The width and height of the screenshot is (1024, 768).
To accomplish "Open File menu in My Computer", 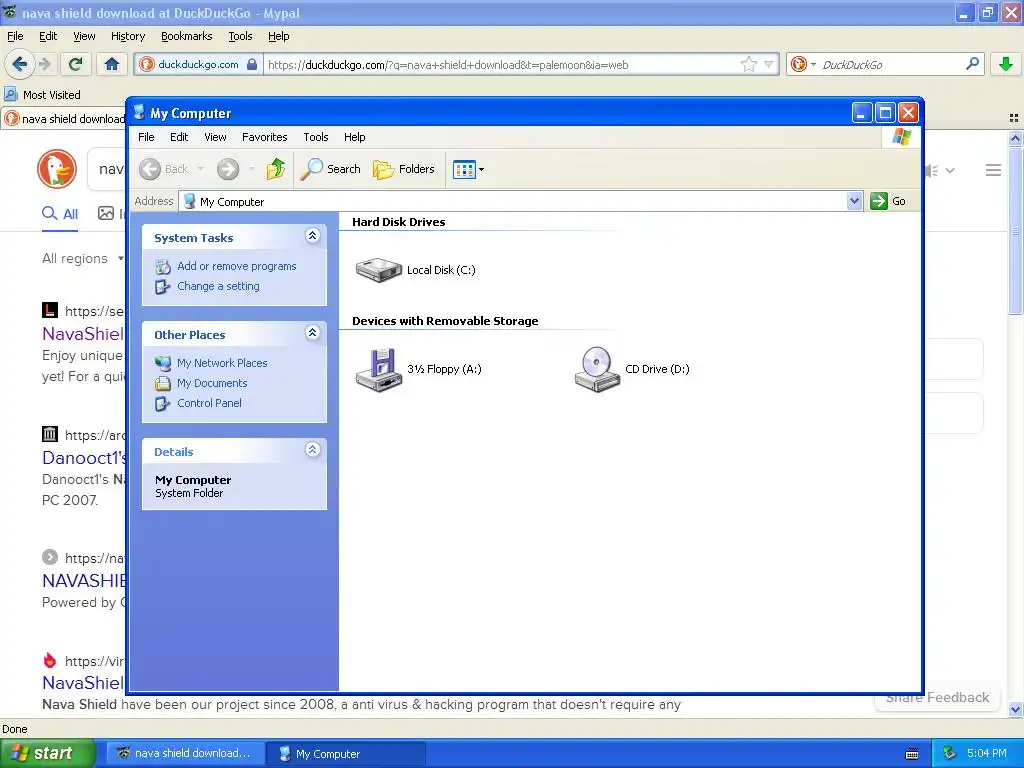I will pyautogui.click(x=146, y=137).
